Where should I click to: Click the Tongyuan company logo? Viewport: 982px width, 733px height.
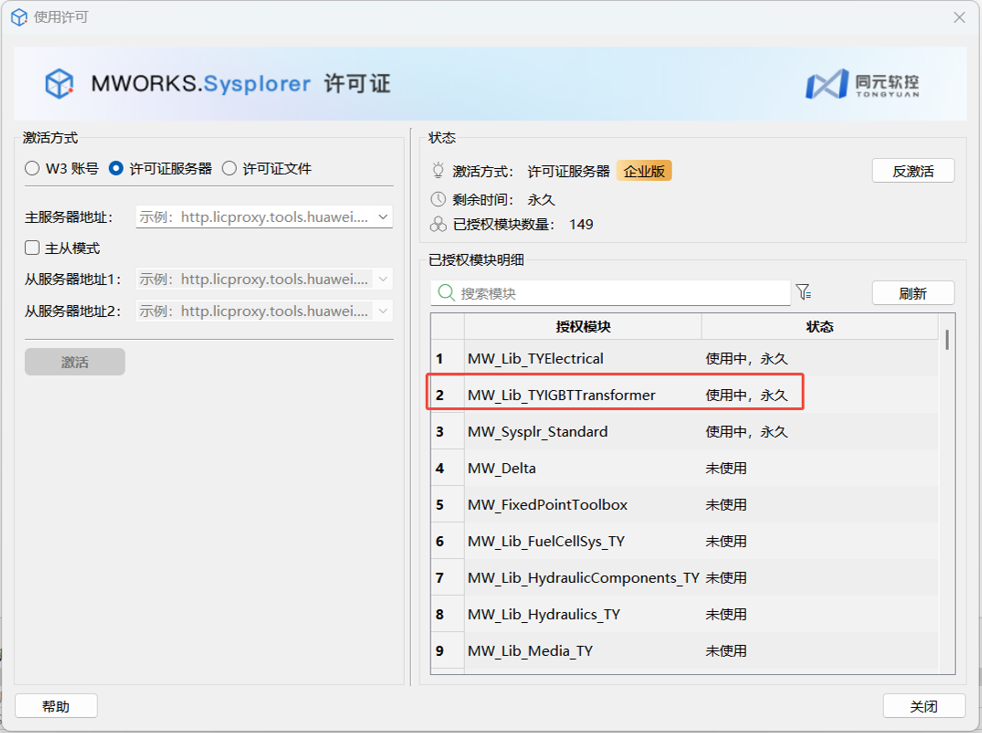point(862,84)
